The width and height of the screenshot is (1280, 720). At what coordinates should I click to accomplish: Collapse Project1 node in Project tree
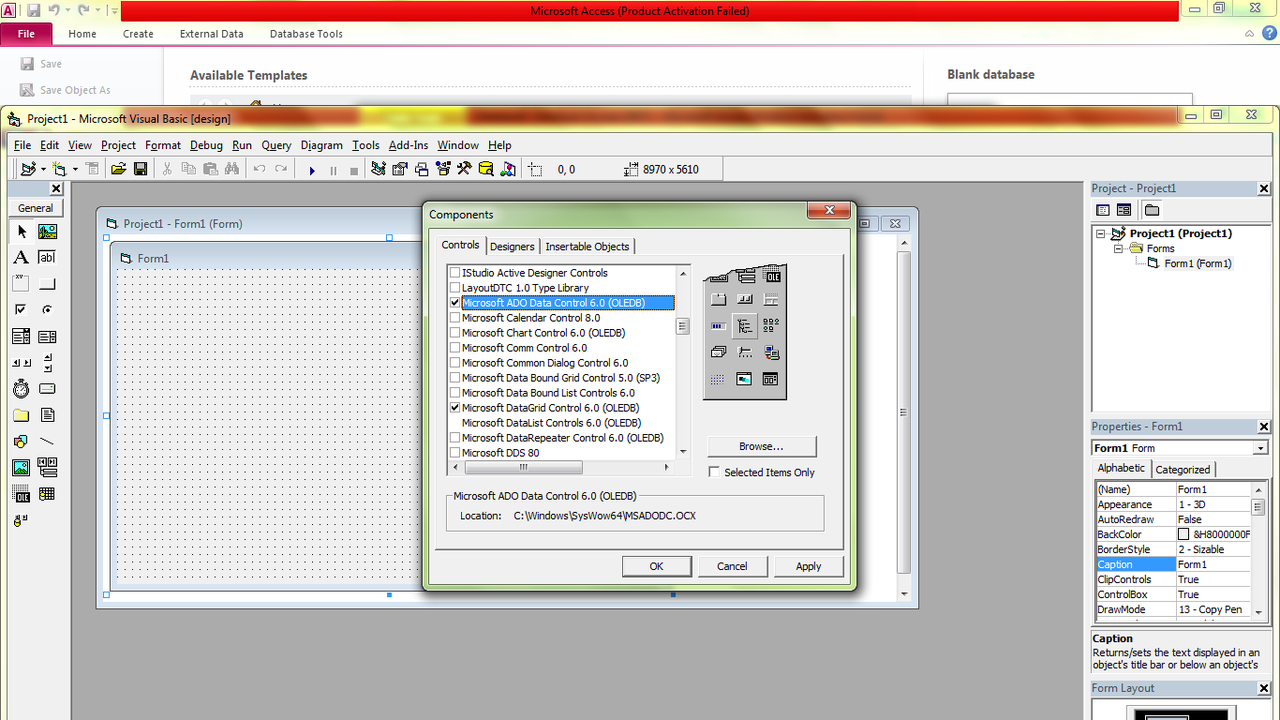(x=1101, y=234)
